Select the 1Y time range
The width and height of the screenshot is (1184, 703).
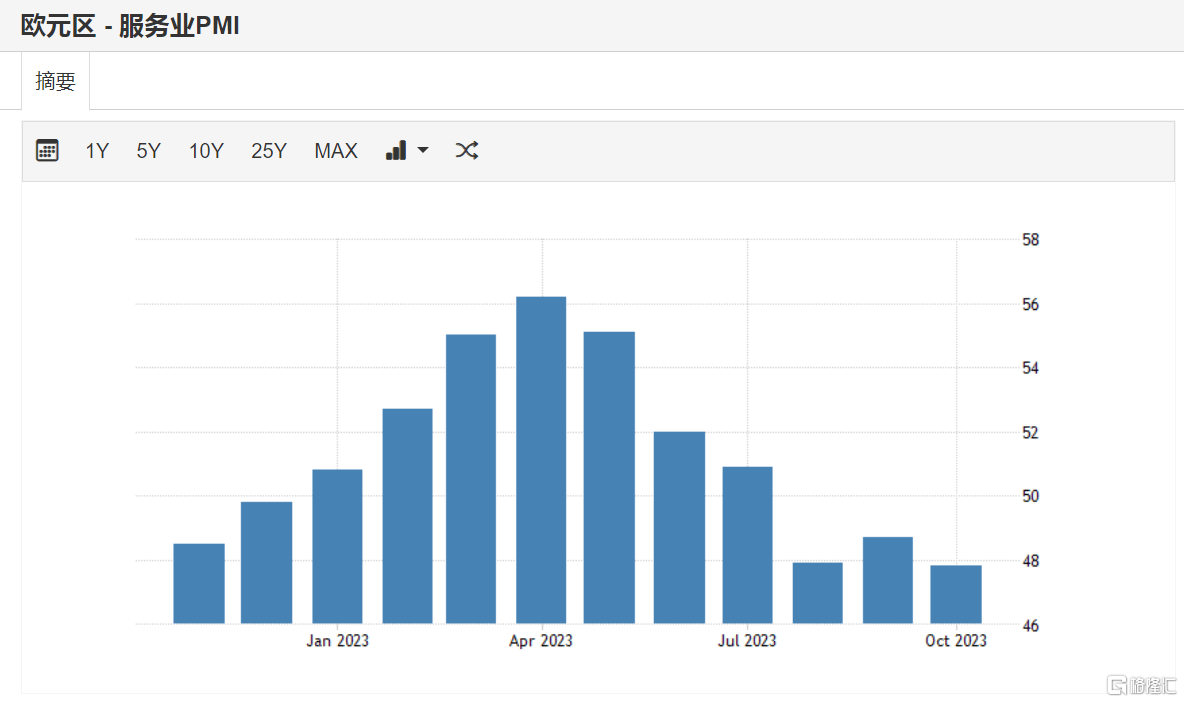point(97,151)
